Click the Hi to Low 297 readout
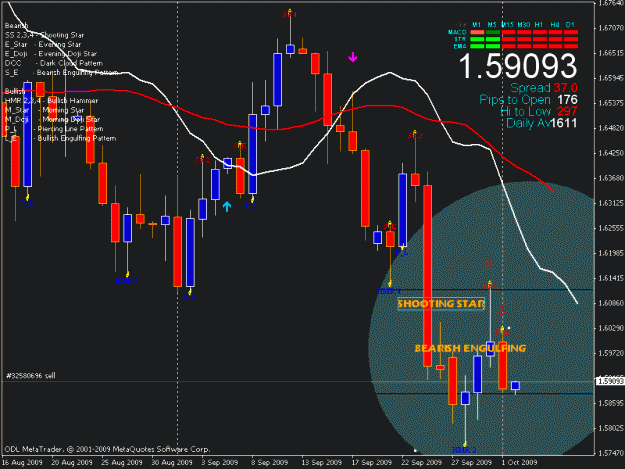Screen dimensions: 625x469 click(539, 111)
